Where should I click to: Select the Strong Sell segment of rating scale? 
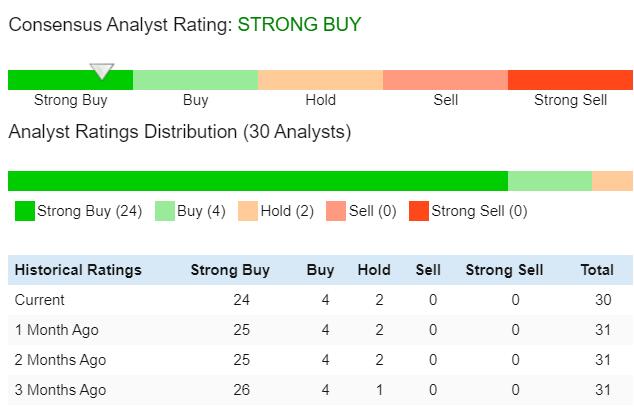[x=571, y=80]
